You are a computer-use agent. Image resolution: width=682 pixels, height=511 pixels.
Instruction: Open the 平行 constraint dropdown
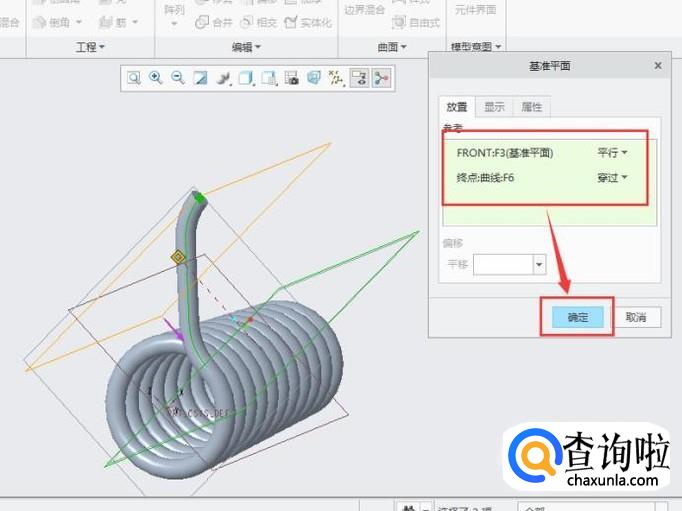tap(612, 153)
